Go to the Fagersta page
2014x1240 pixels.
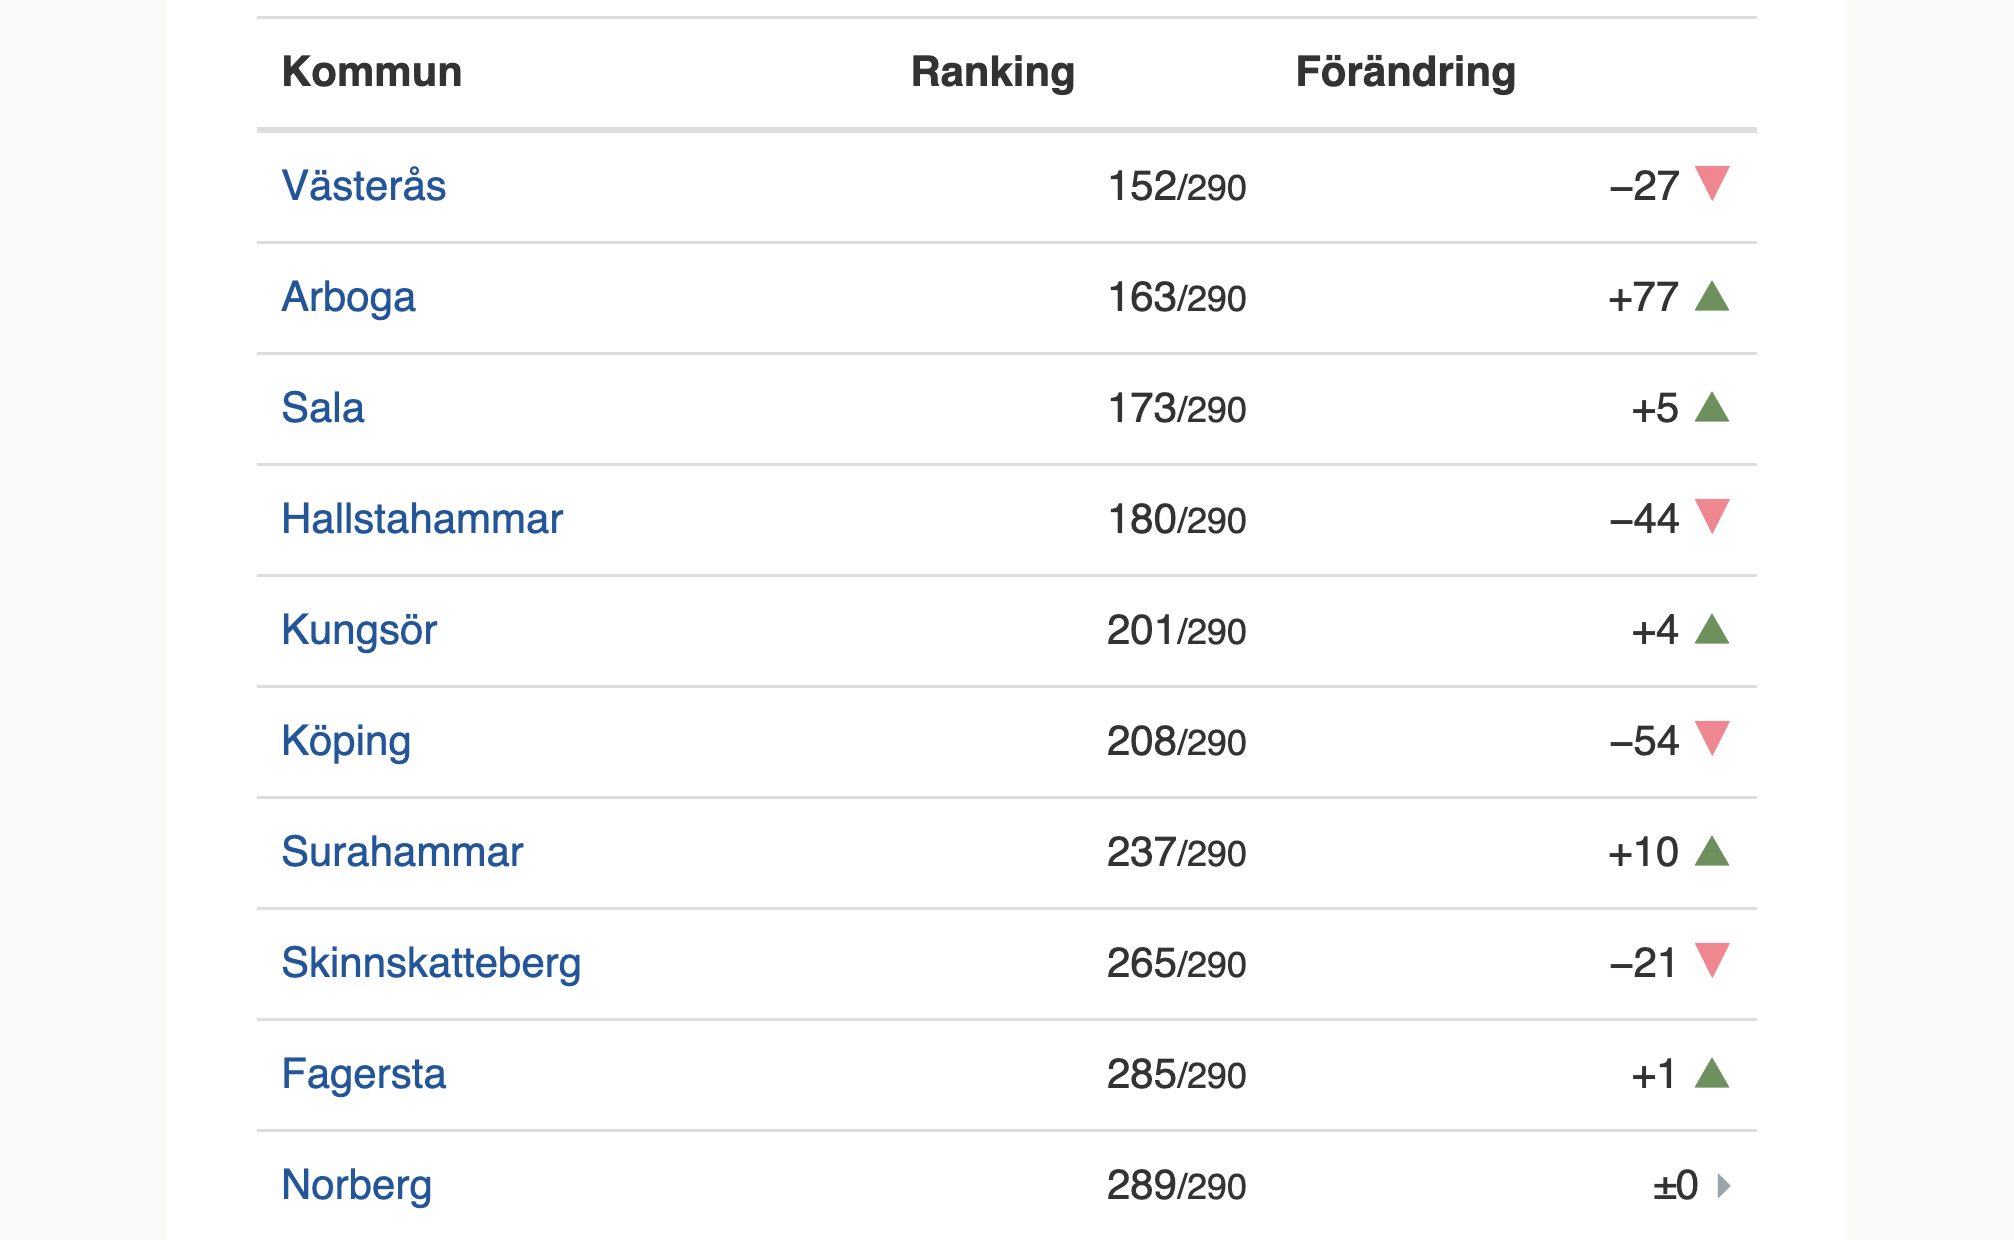(363, 1074)
